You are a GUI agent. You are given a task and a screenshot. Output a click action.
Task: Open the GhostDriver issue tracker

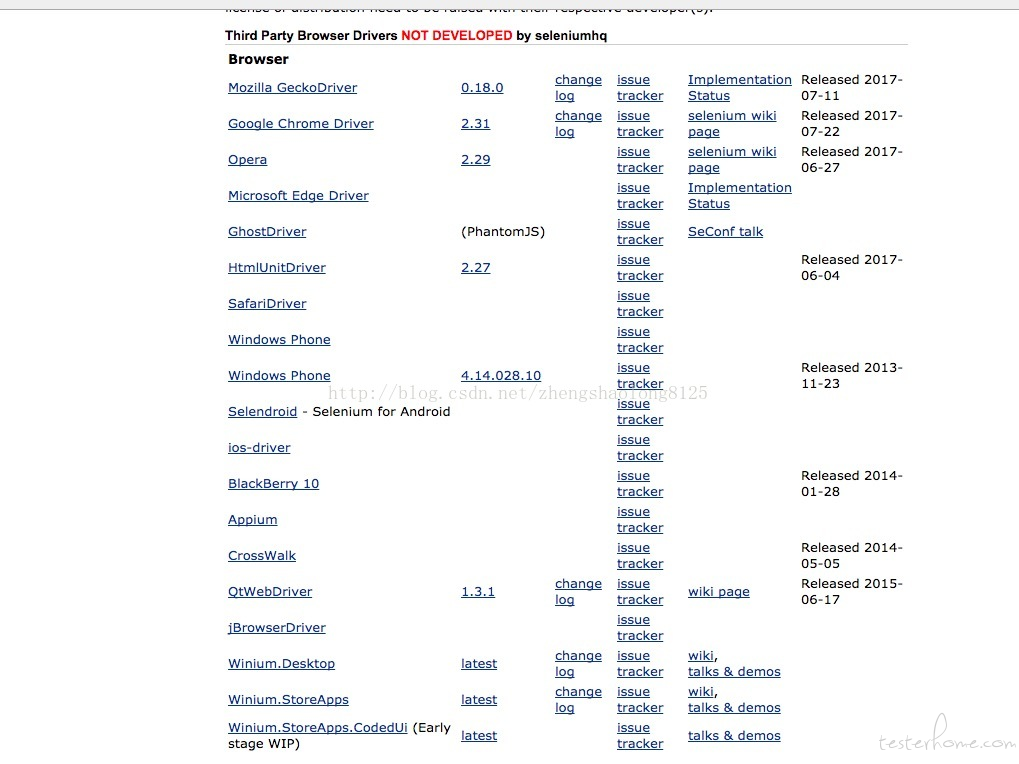(x=640, y=232)
